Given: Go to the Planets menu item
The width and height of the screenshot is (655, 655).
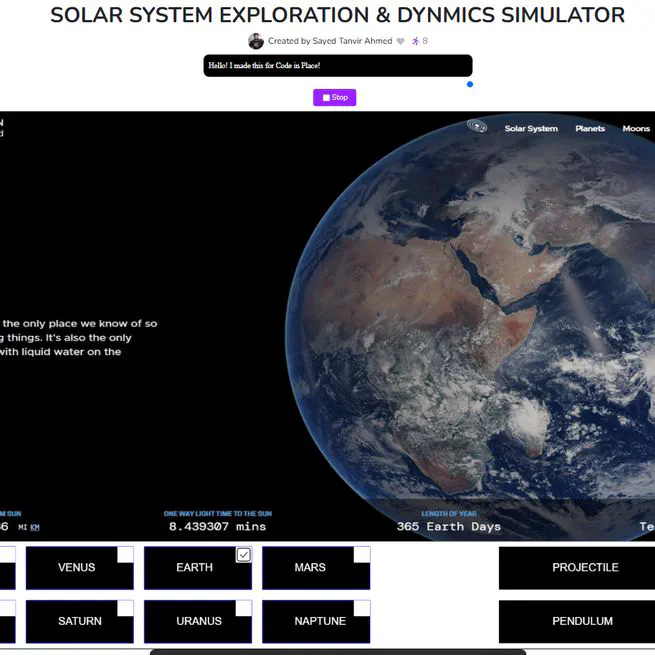Looking at the screenshot, I should click(x=590, y=129).
